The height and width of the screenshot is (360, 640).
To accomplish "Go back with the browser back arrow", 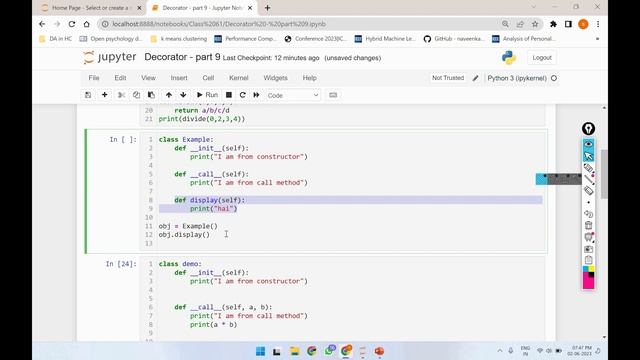I will pos(42,24).
